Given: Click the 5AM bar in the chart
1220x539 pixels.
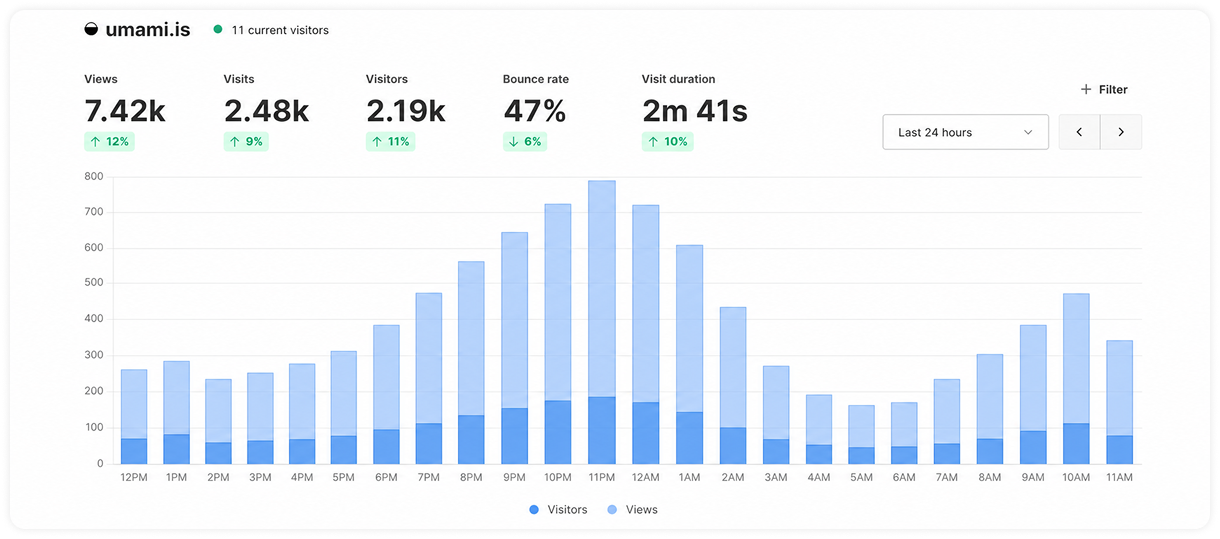Looking at the screenshot, I should tap(860, 434).
